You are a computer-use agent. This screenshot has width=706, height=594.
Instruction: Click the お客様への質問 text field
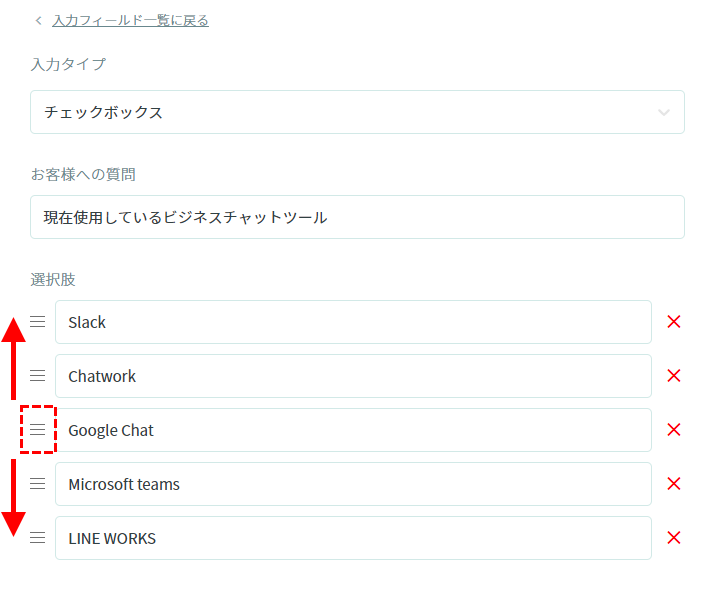[x=357, y=217]
